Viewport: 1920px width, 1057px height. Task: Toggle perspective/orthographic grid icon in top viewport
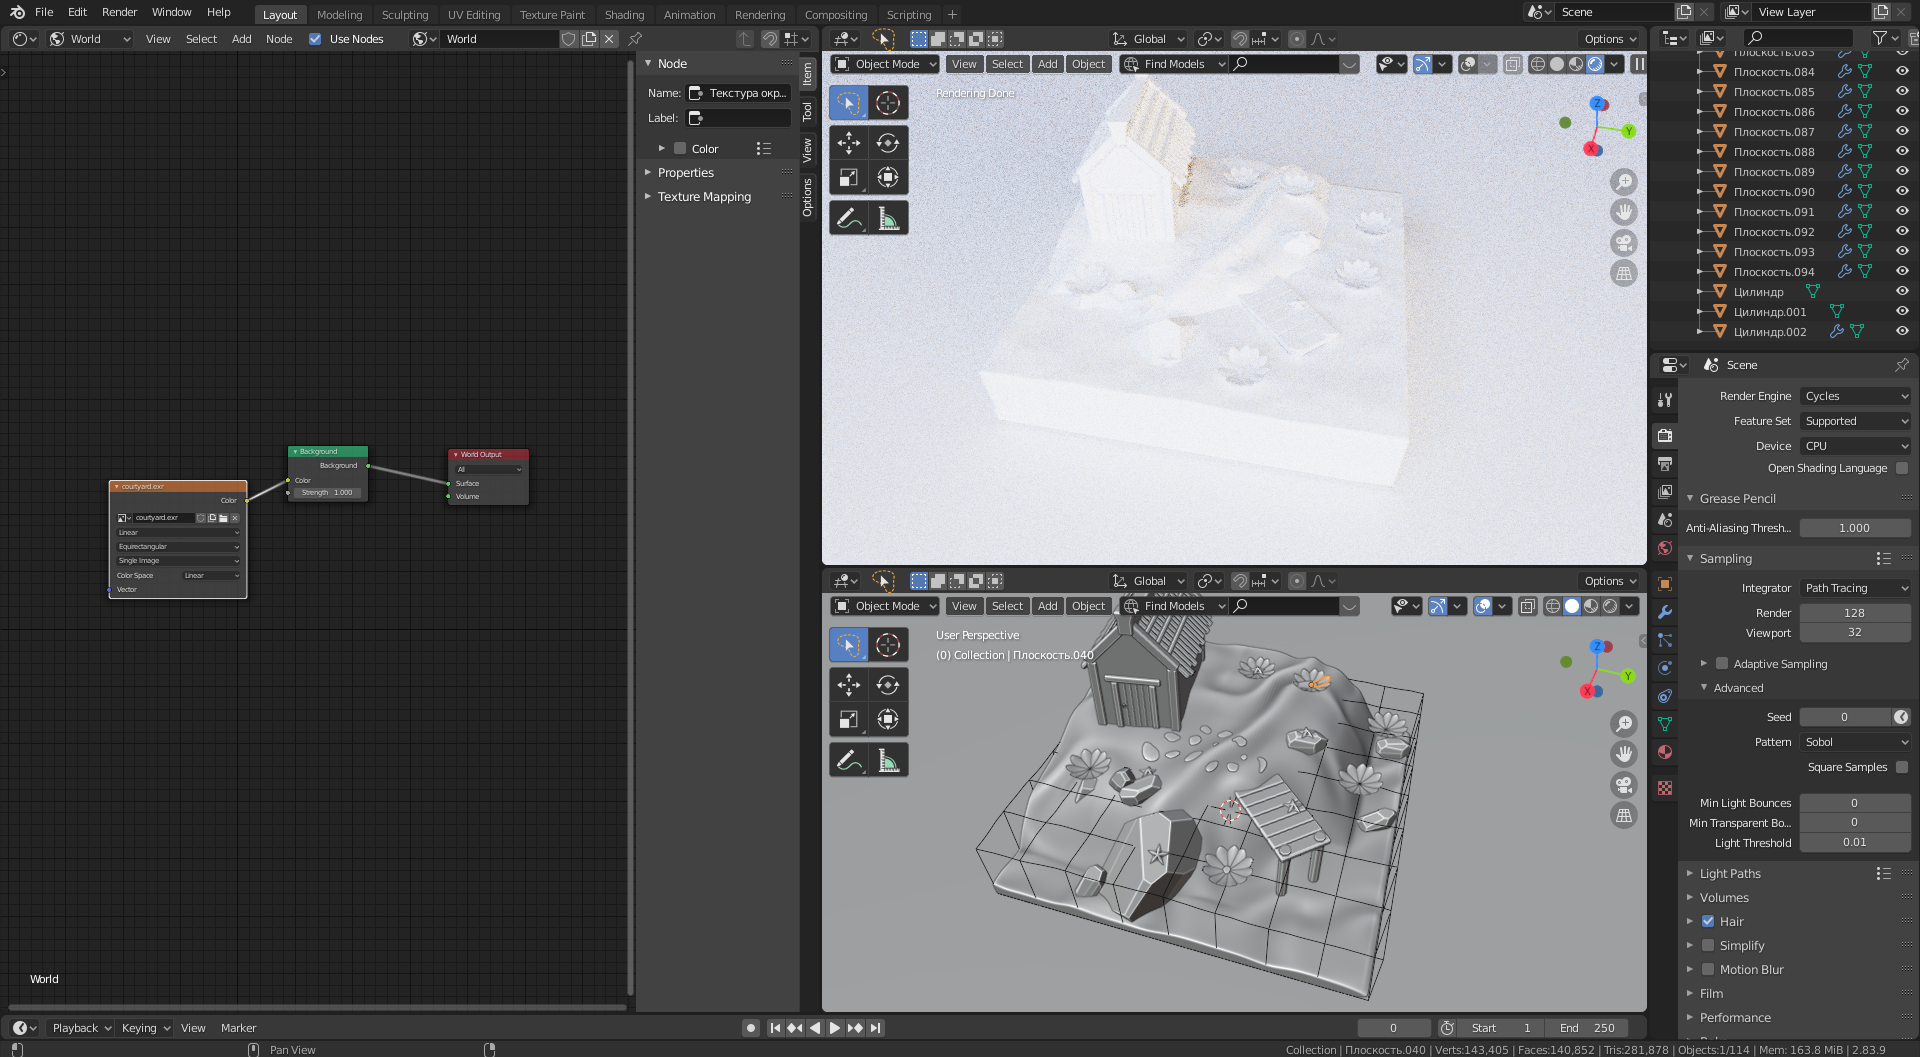click(x=1624, y=273)
